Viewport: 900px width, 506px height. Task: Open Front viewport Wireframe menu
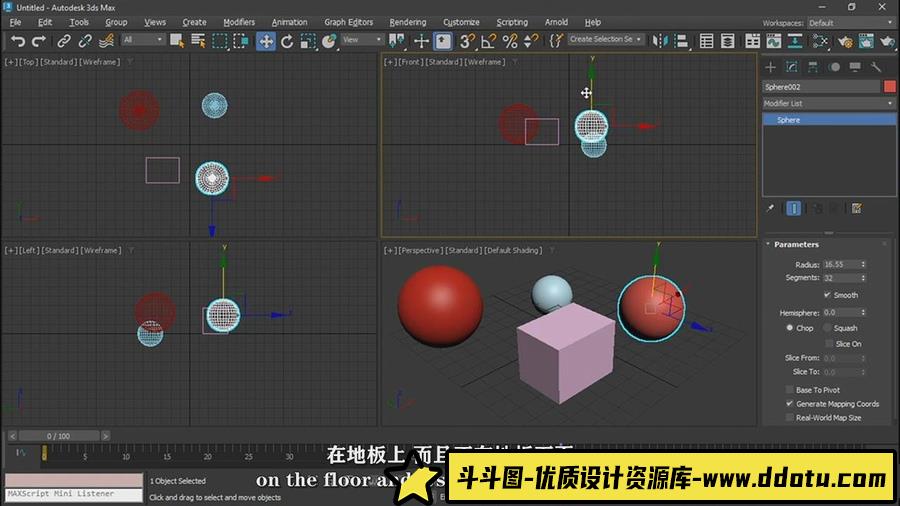[x=484, y=62]
